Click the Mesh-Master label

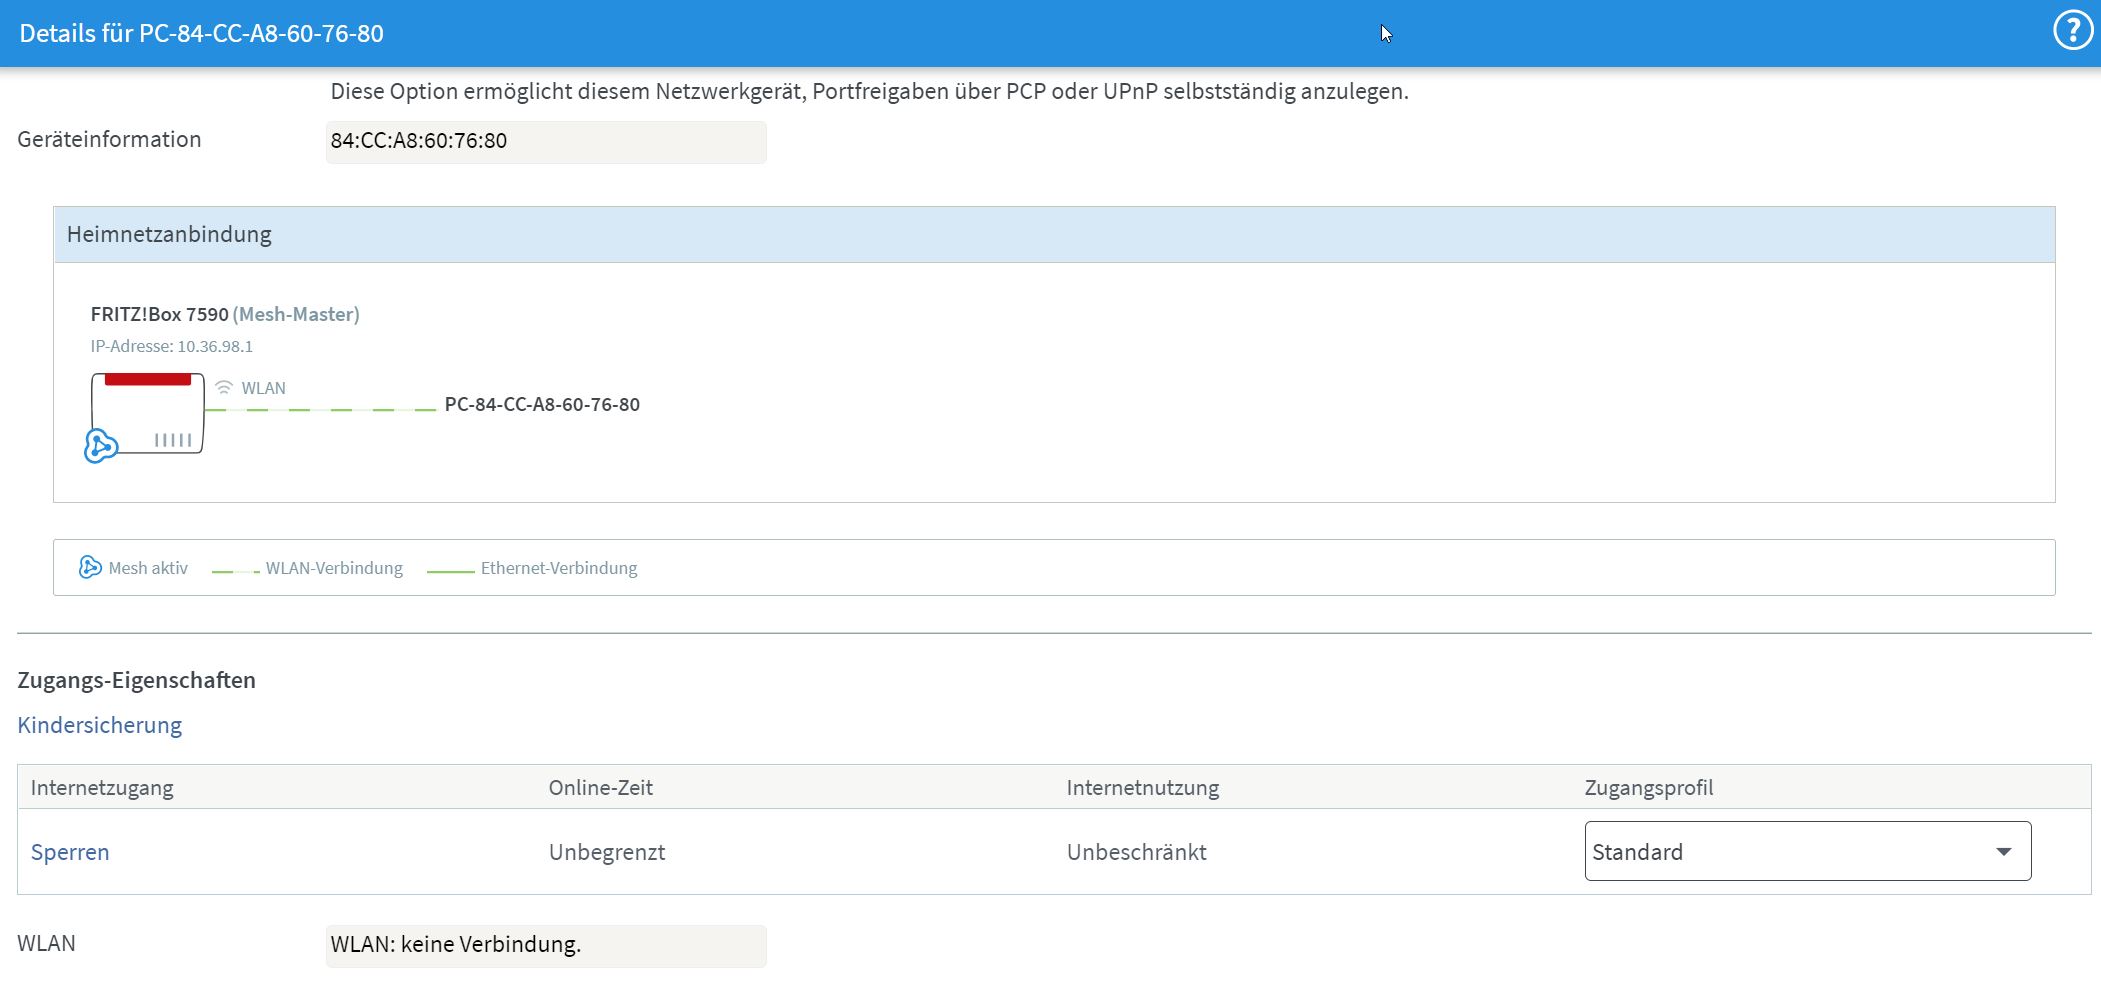coord(296,314)
